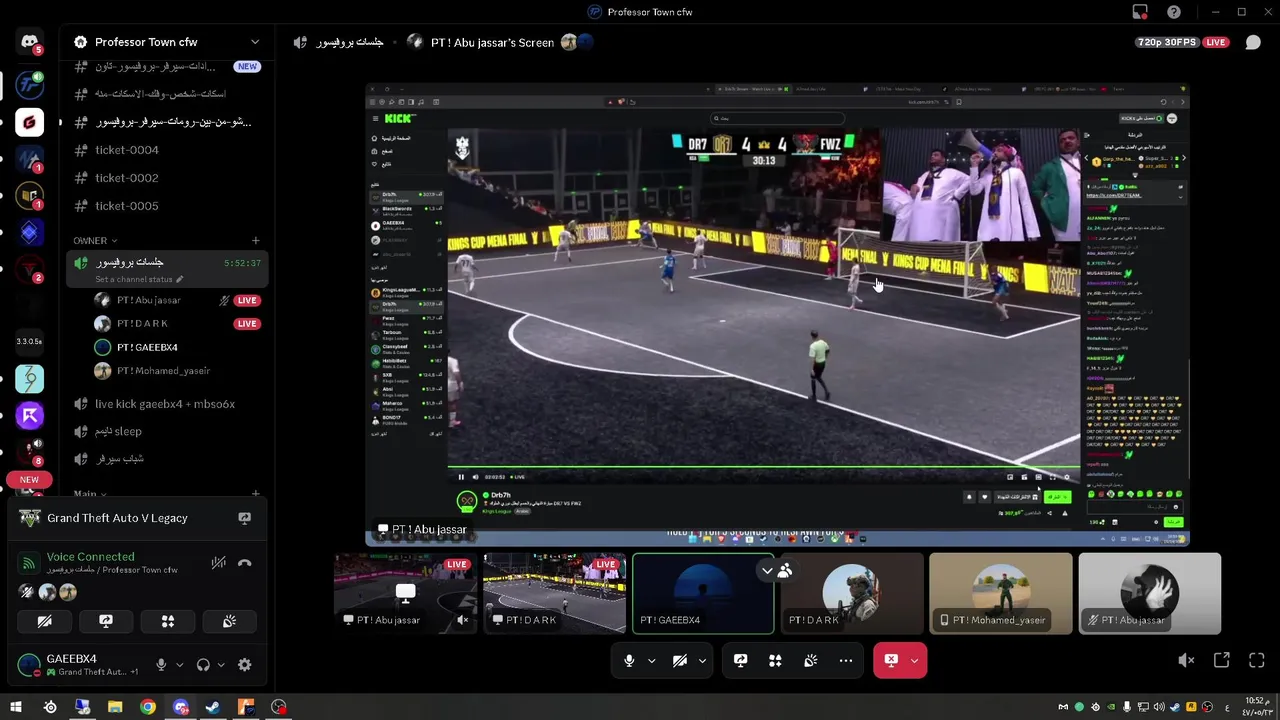The height and width of the screenshot is (720, 1280).
Task: Open the purple K server icon
Action: pyautogui.click(x=29, y=416)
